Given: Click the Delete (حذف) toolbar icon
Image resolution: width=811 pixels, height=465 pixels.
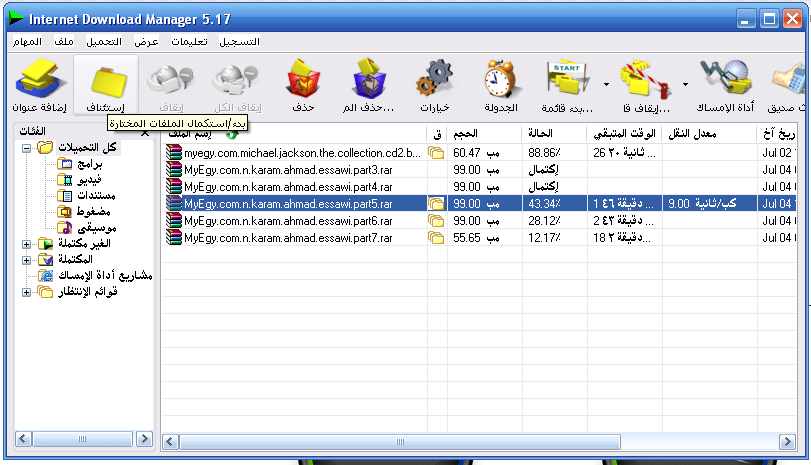Looking at the screenshot, I should [x=304, y=85].
